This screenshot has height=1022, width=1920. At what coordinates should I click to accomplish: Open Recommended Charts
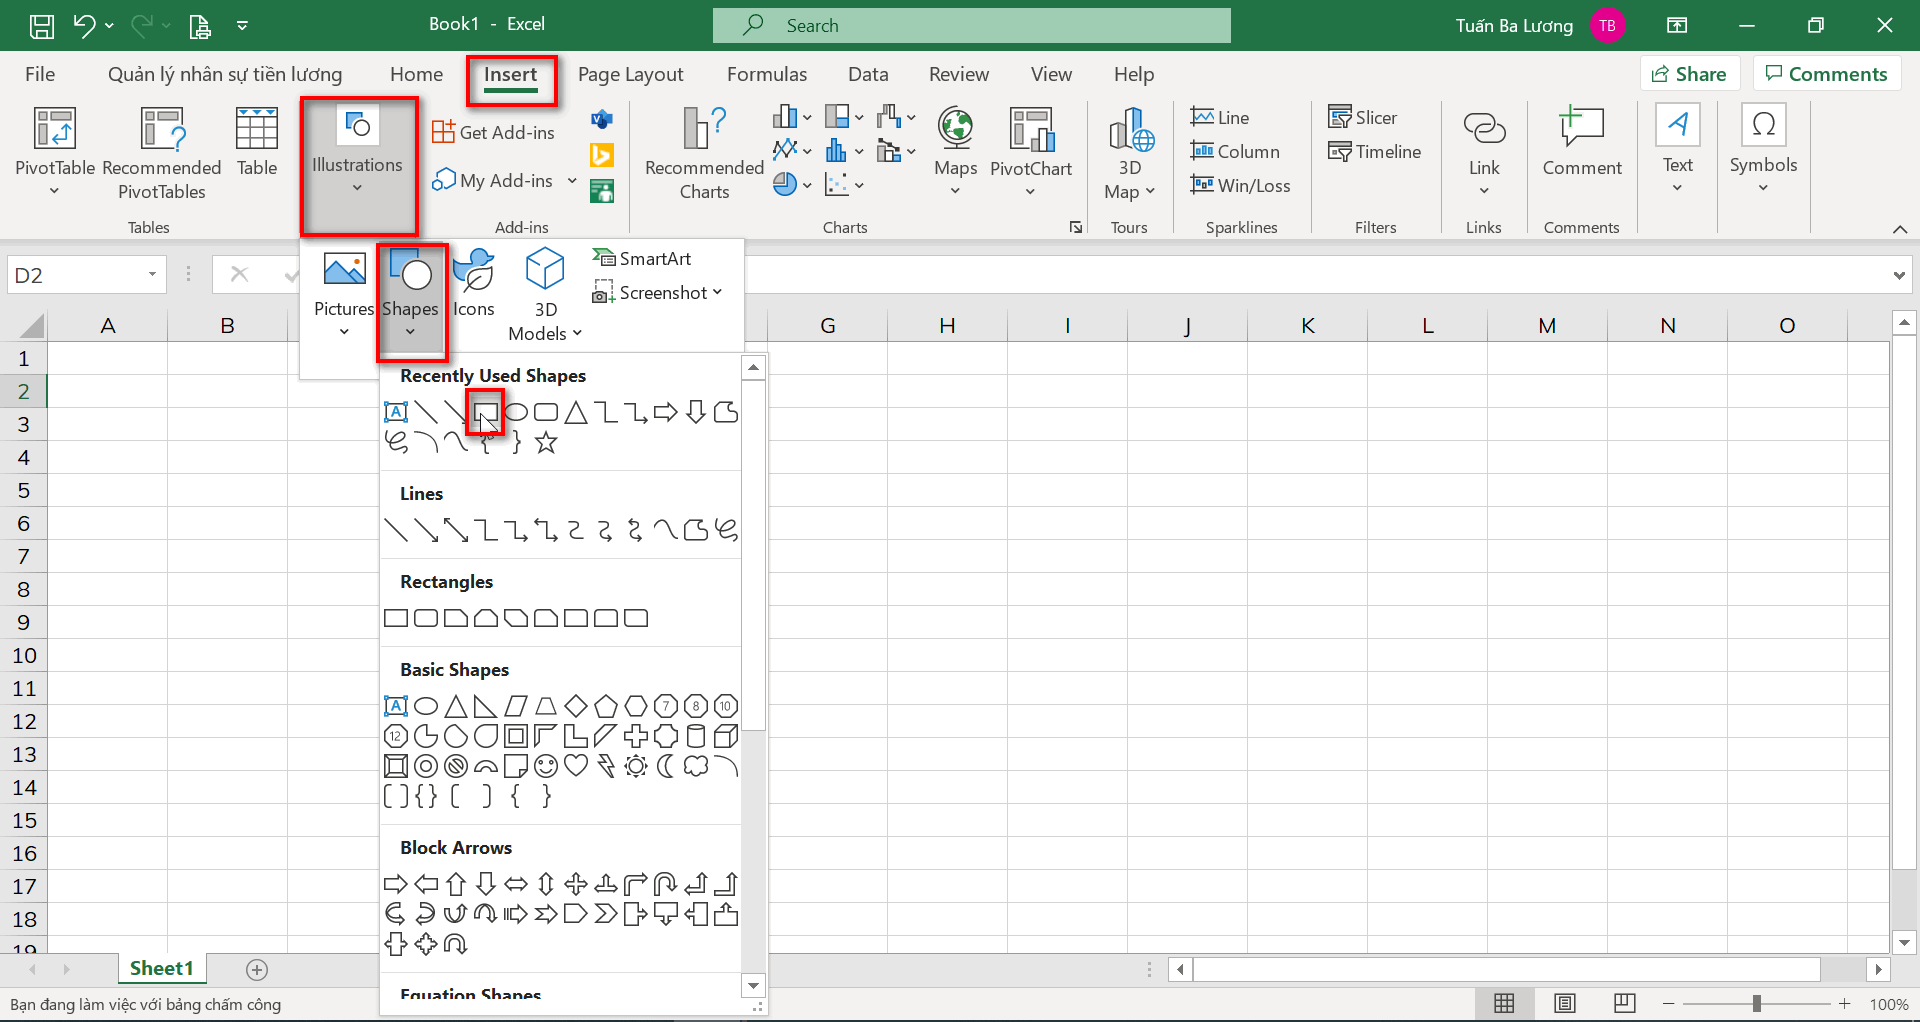tap(705, 153)
